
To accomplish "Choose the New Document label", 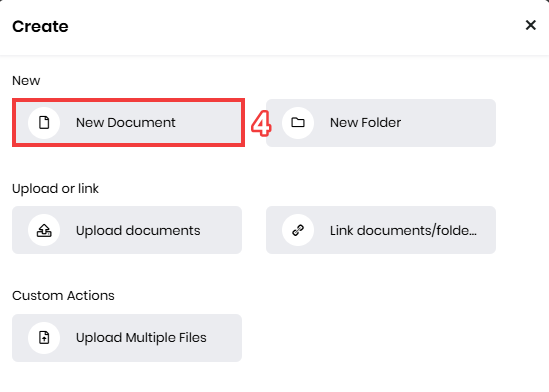I will pyautogui.click(x=126, y=123).
